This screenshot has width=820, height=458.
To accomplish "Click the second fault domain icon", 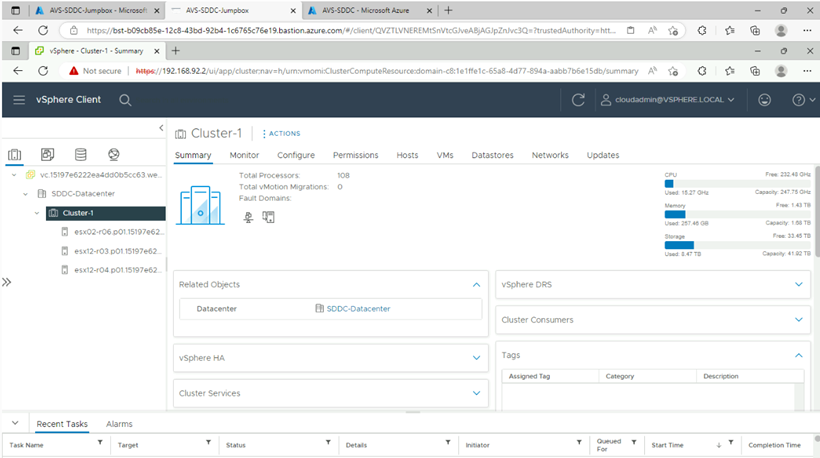I will tap(268, 217).
